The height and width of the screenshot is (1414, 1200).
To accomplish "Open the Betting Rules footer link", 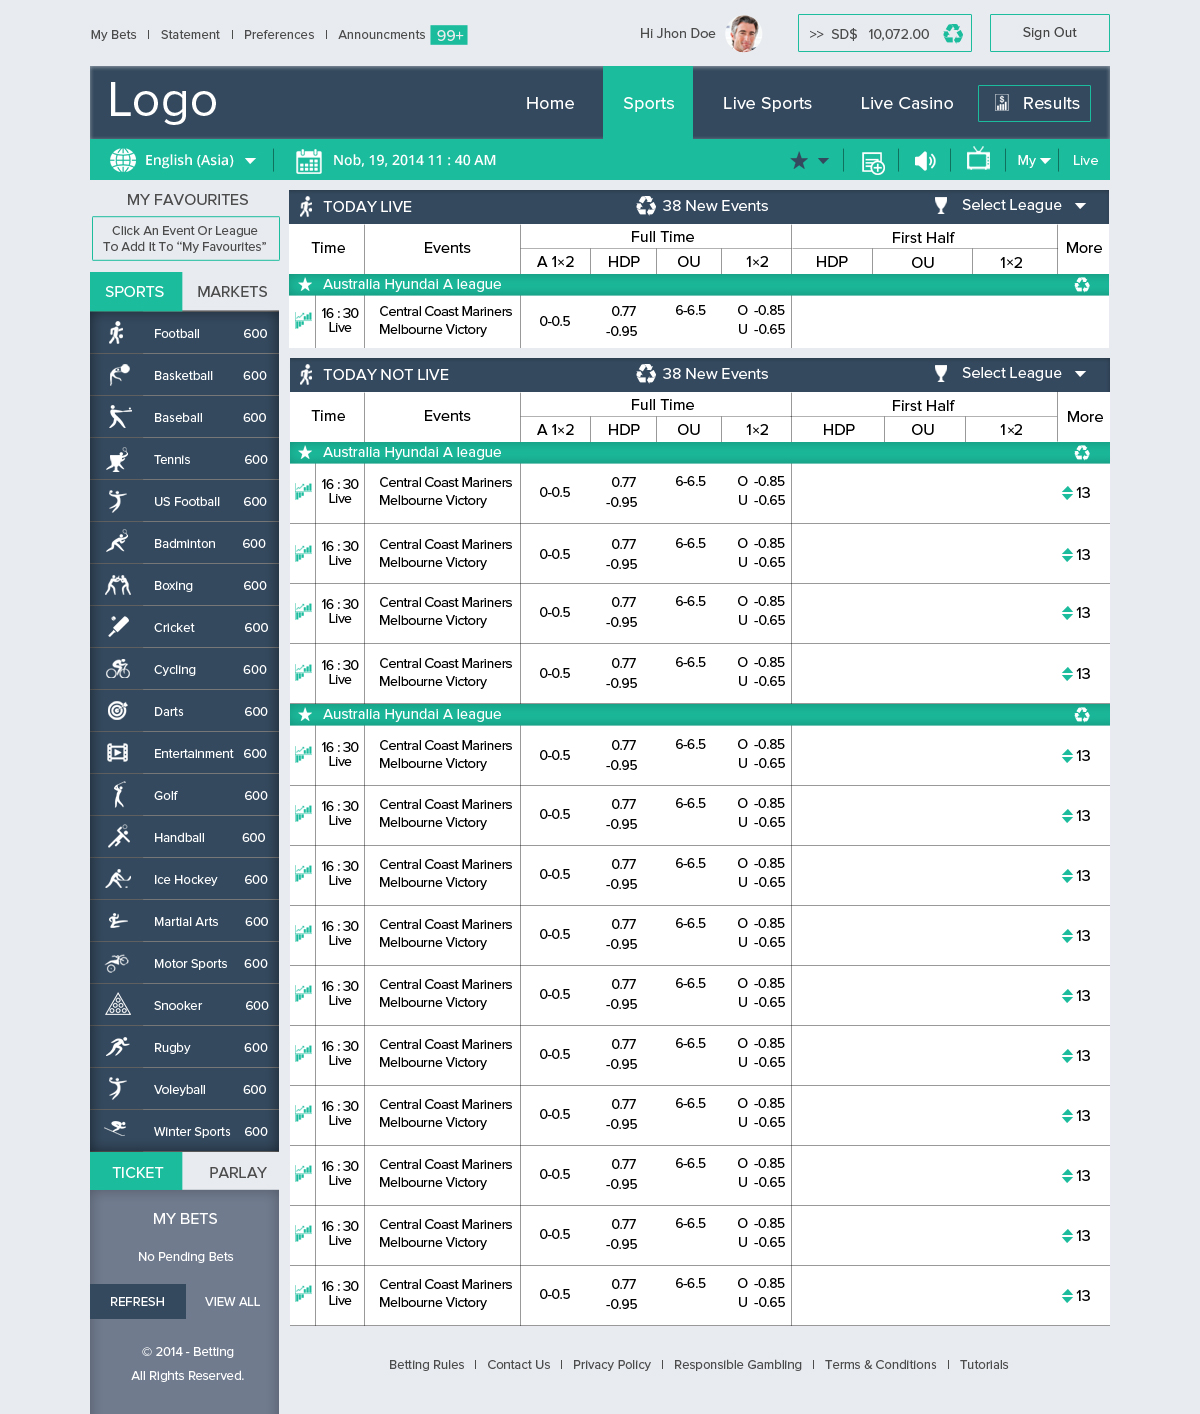I will pyautogui.click(x=427, y=1364).
